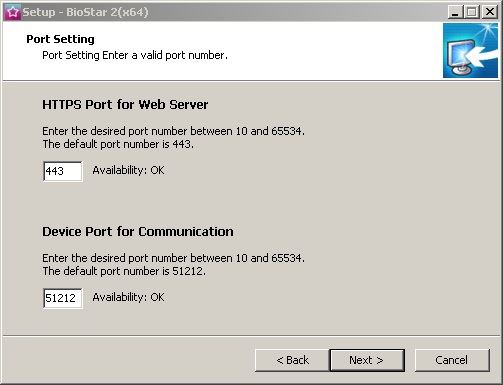503x385 pixels.
Task: Proceed by clicking Next
Action: click(x=367, y=360)
